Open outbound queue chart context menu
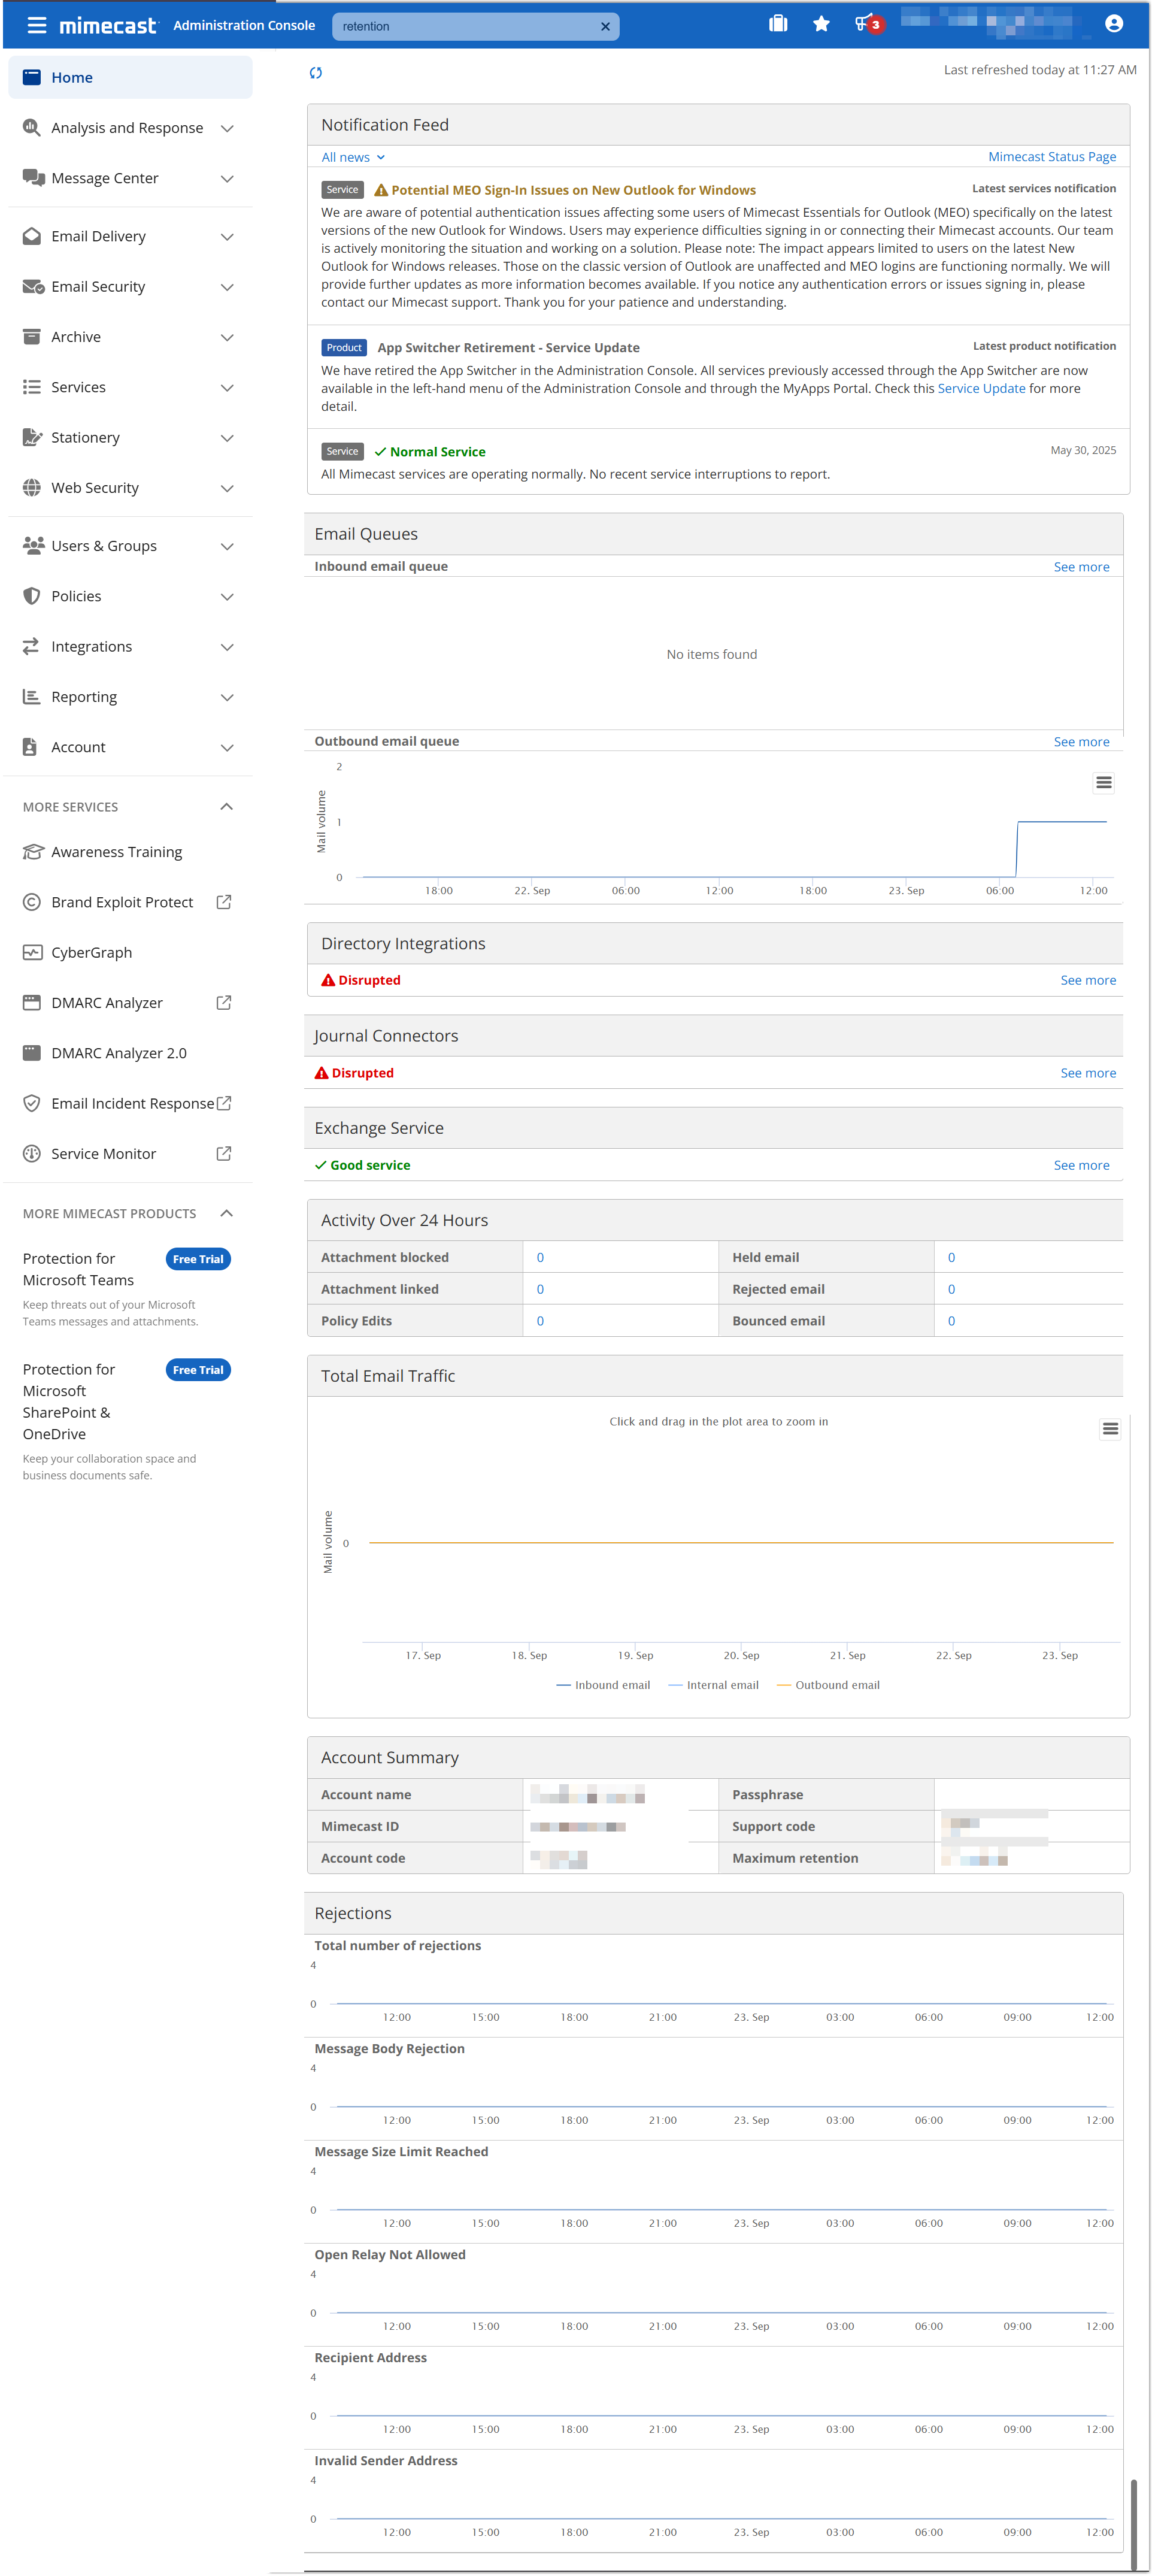The width and height of the screenshot is (1152, 2576). pyautogui.click(x=1103, y=783)
